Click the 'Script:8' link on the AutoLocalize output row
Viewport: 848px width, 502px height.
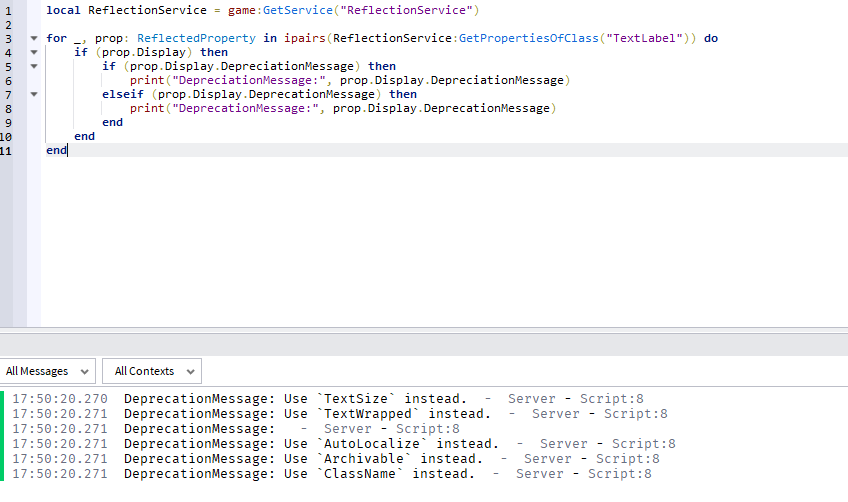tap(644, 444)
